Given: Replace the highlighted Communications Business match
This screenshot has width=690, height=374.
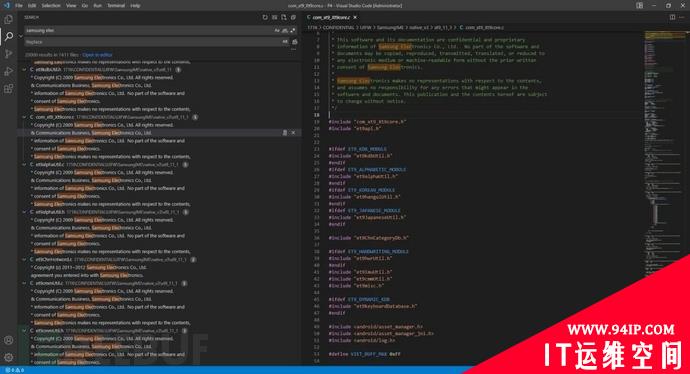Looking at the screenshot, I should coord(285,132).
